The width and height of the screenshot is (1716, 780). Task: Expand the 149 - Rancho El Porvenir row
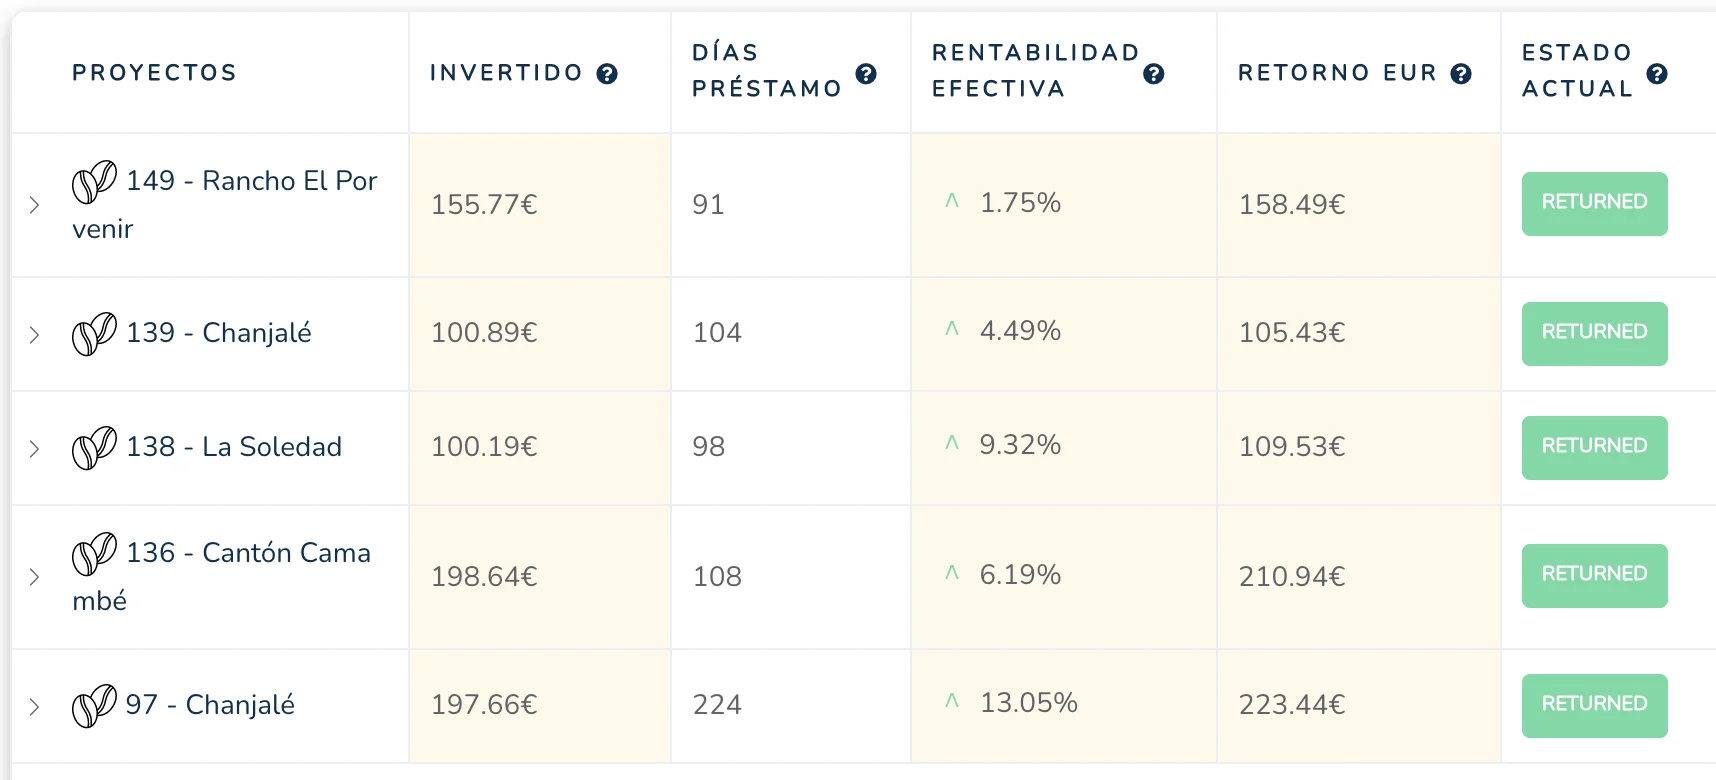pos(34,205)
